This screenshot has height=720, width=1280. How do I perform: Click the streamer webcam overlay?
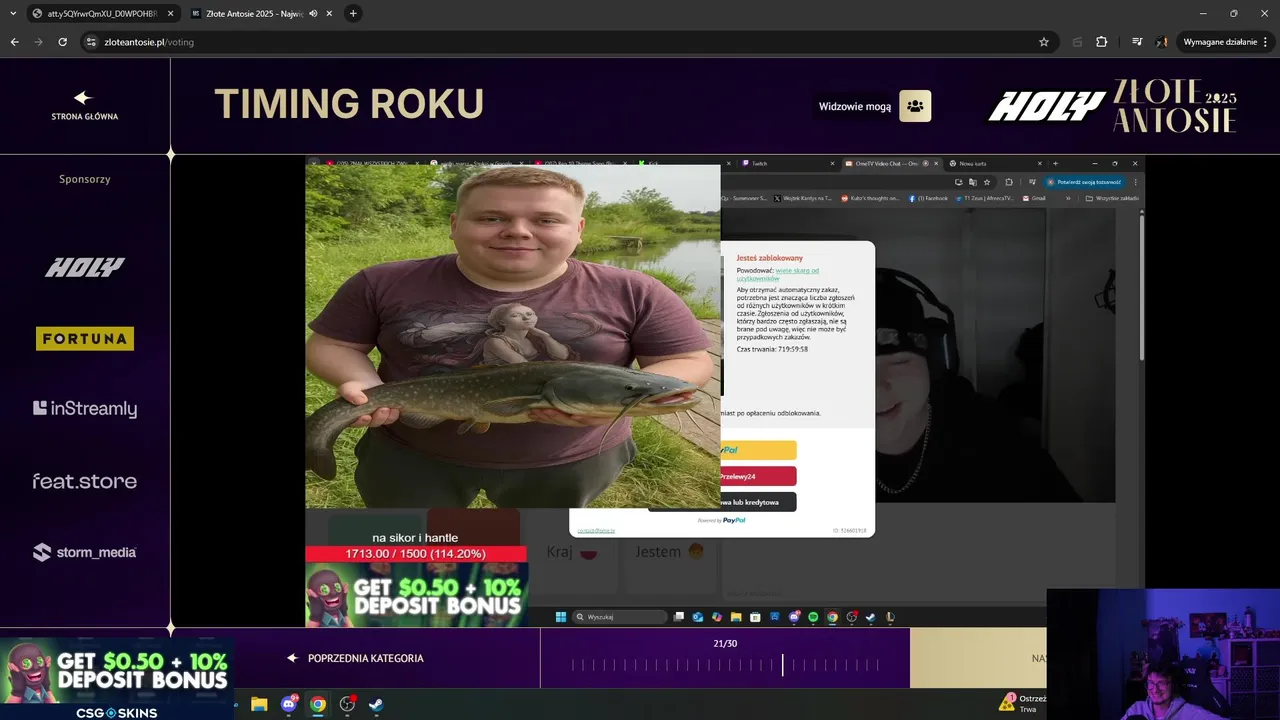[1163, 654]
